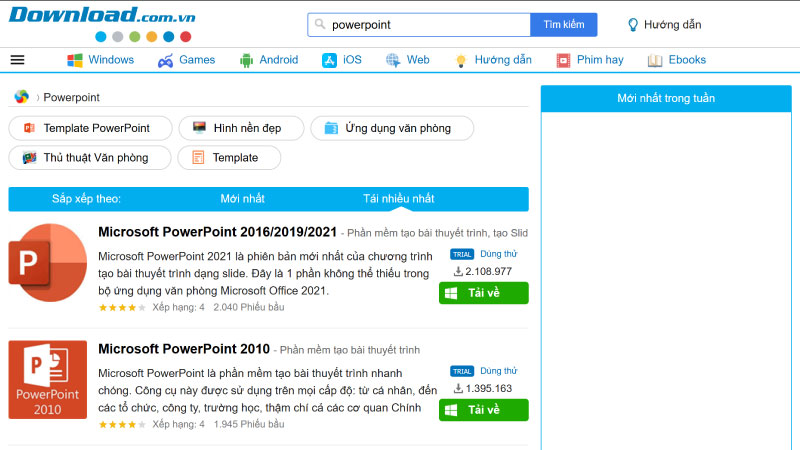
Task: Sort results by Mới nhất
Action: point(242,198)
